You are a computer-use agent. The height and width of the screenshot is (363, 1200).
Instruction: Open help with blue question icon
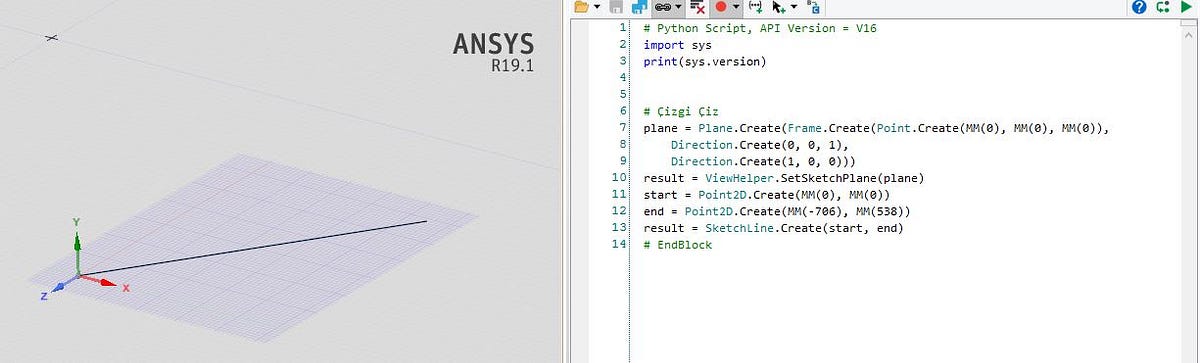coord(1139,6)
